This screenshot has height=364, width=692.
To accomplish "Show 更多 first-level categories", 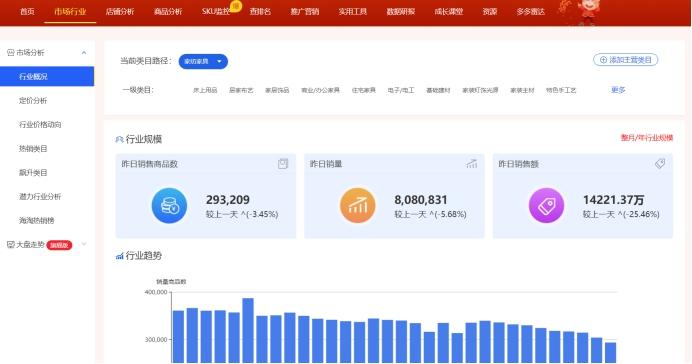I will (618, 90).
